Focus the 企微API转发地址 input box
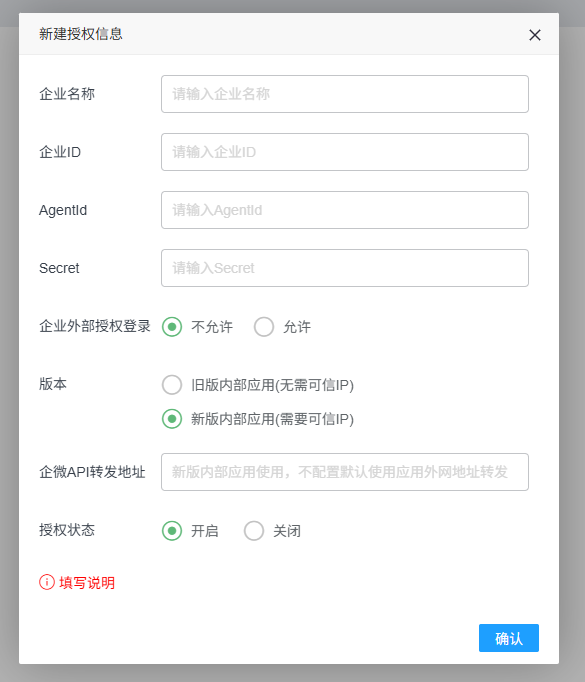The image size is (585, 682). 344,472
